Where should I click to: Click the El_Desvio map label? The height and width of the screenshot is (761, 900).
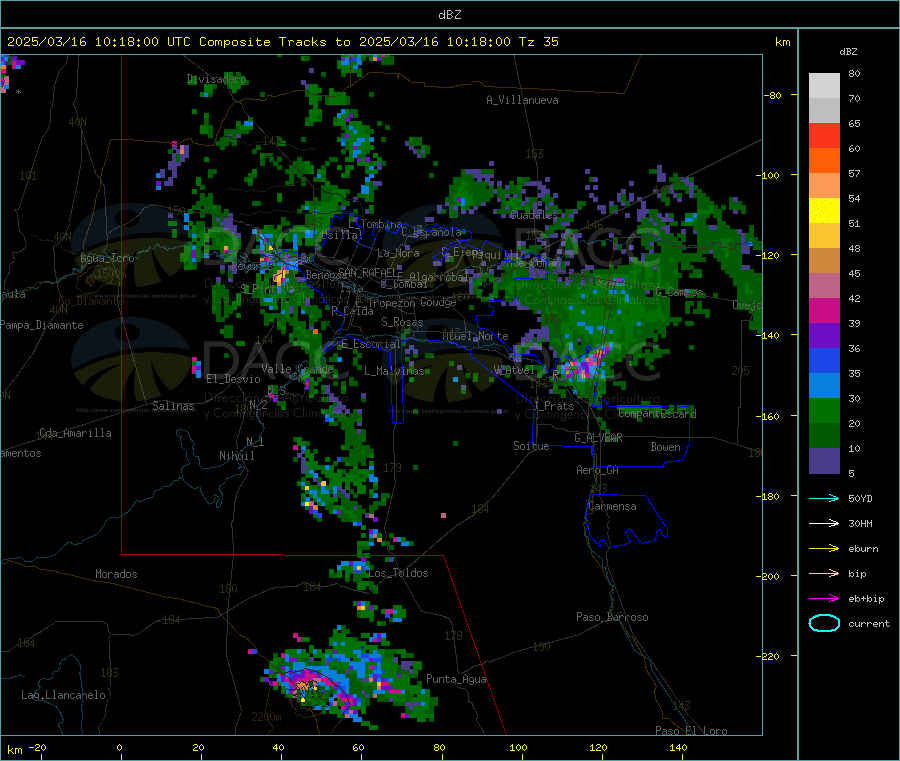pyautogui.click(x=233, y=379)
